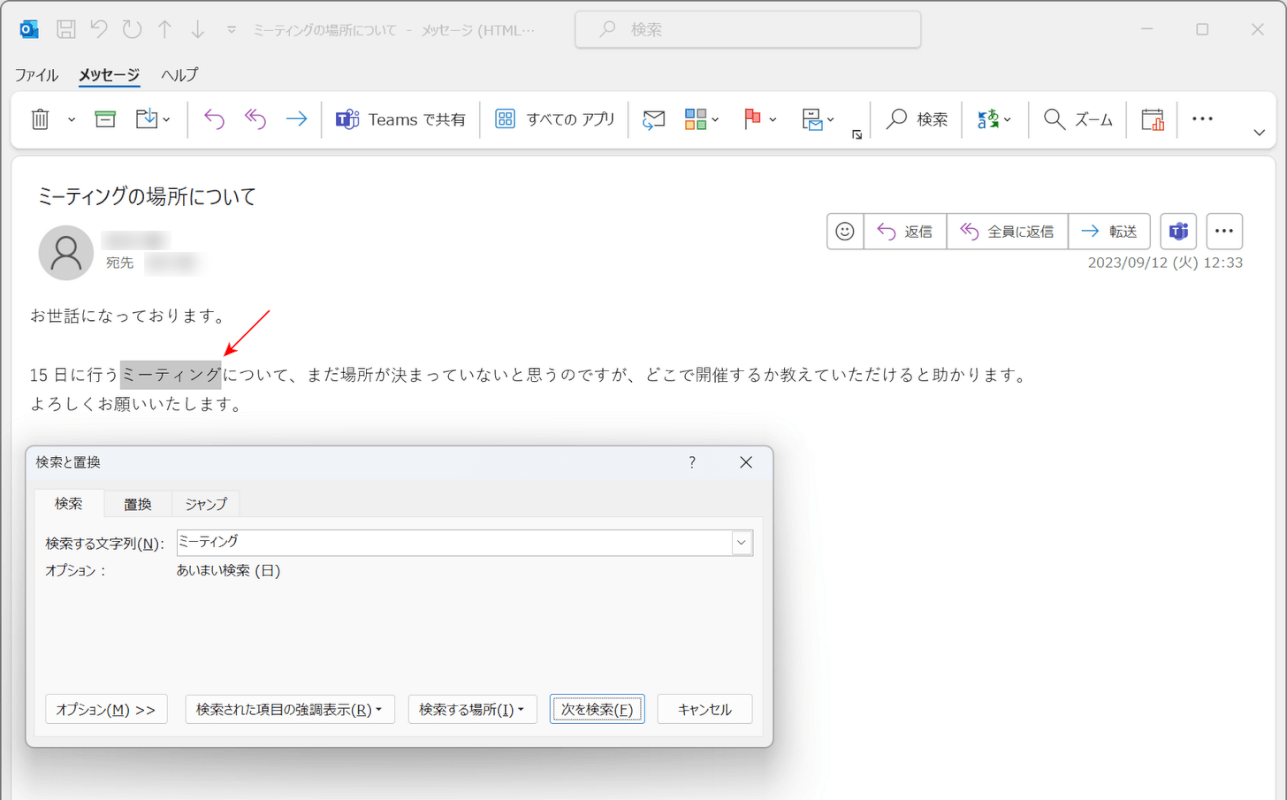Switch to the 置換 tab

coord(138,504)
